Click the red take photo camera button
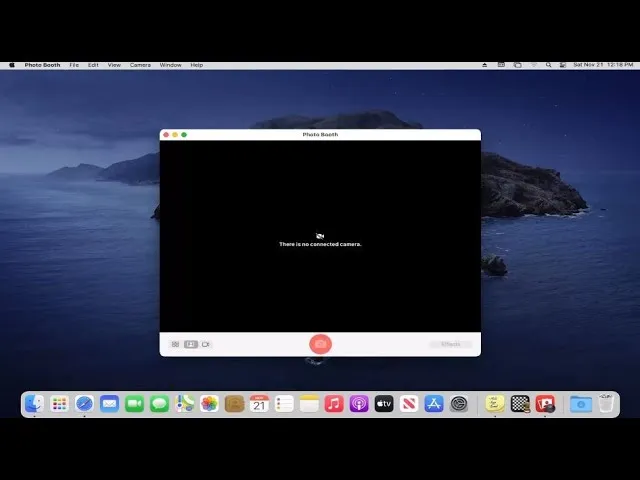This screenshot has width=640, height=480. [320, 344]
